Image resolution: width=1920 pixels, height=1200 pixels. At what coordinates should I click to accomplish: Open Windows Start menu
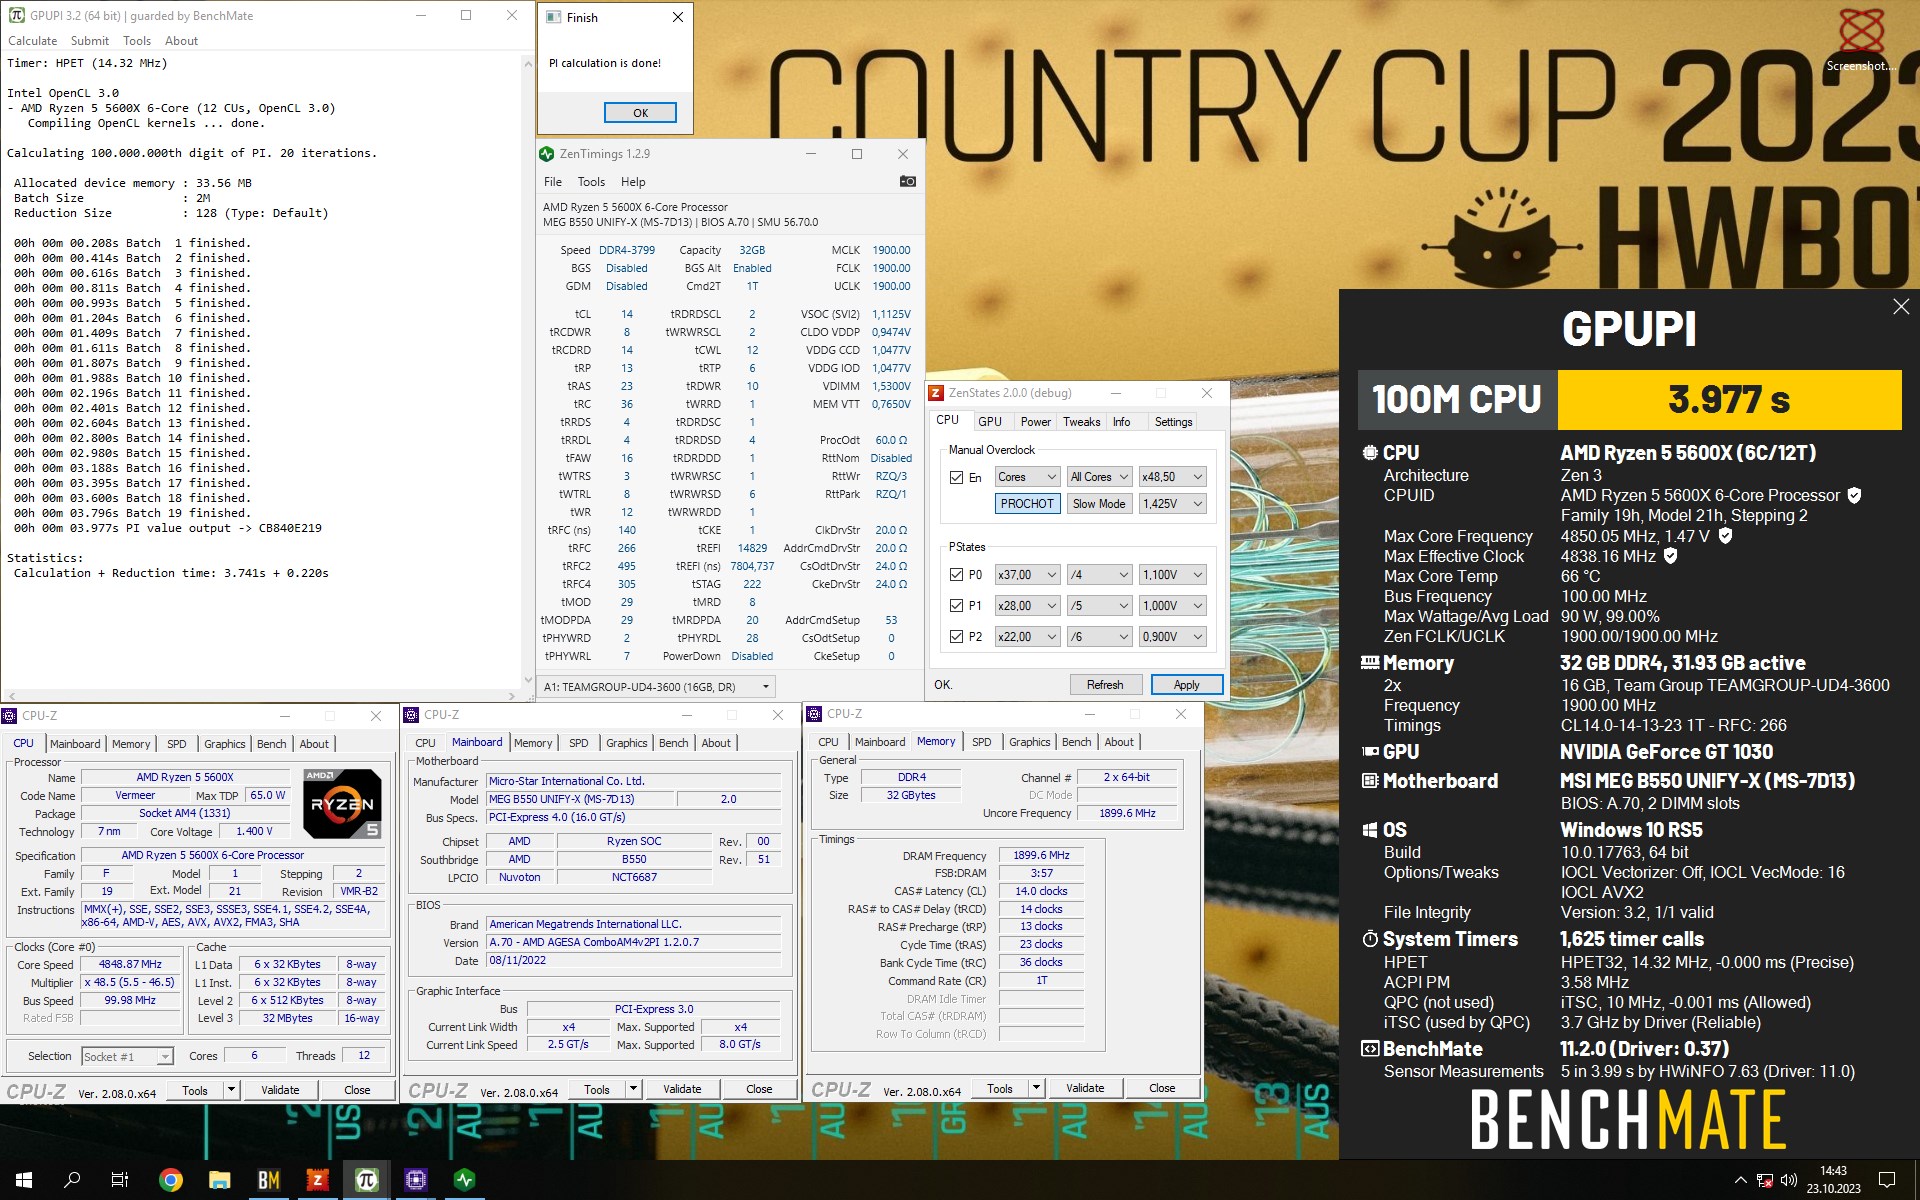[24, 1180]
